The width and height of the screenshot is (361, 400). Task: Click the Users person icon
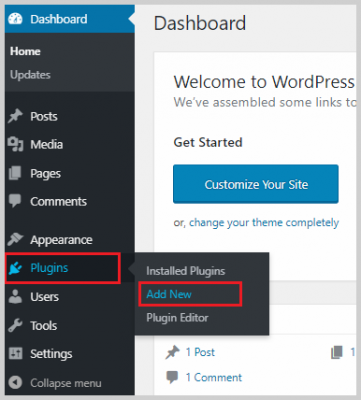[x=15, y=296]
